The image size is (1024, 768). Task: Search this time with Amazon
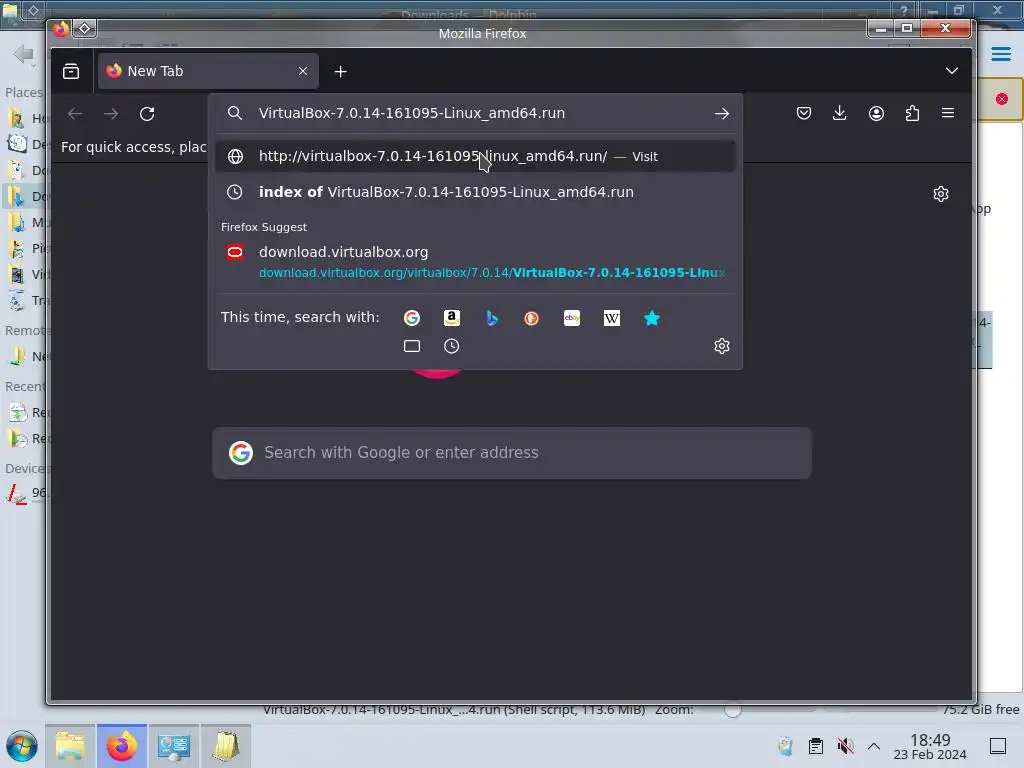pyautogui.click(x=451, y=318)
